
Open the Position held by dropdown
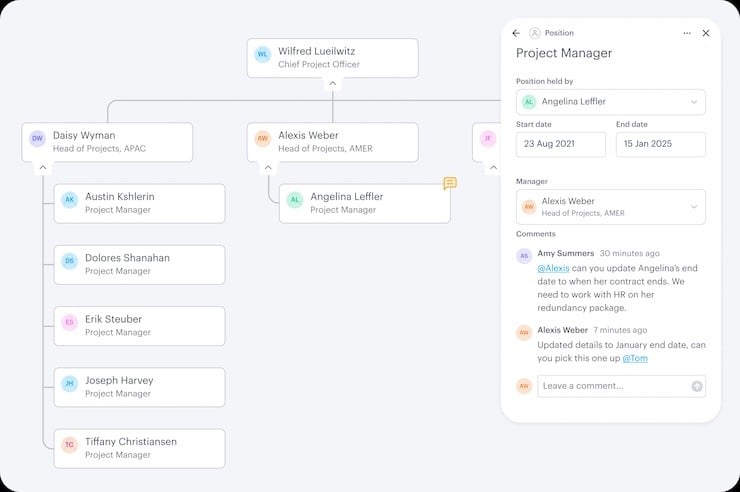click(x=611, y=102)
